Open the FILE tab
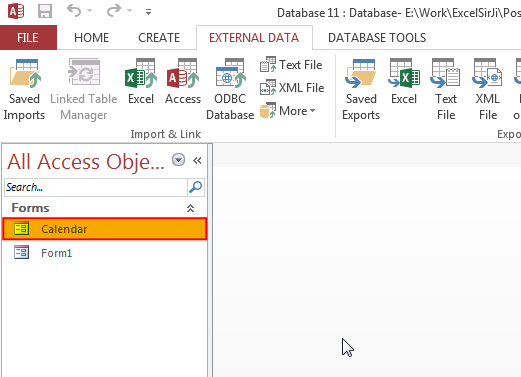This screenshot has height=377, width=521. (28, 38)
